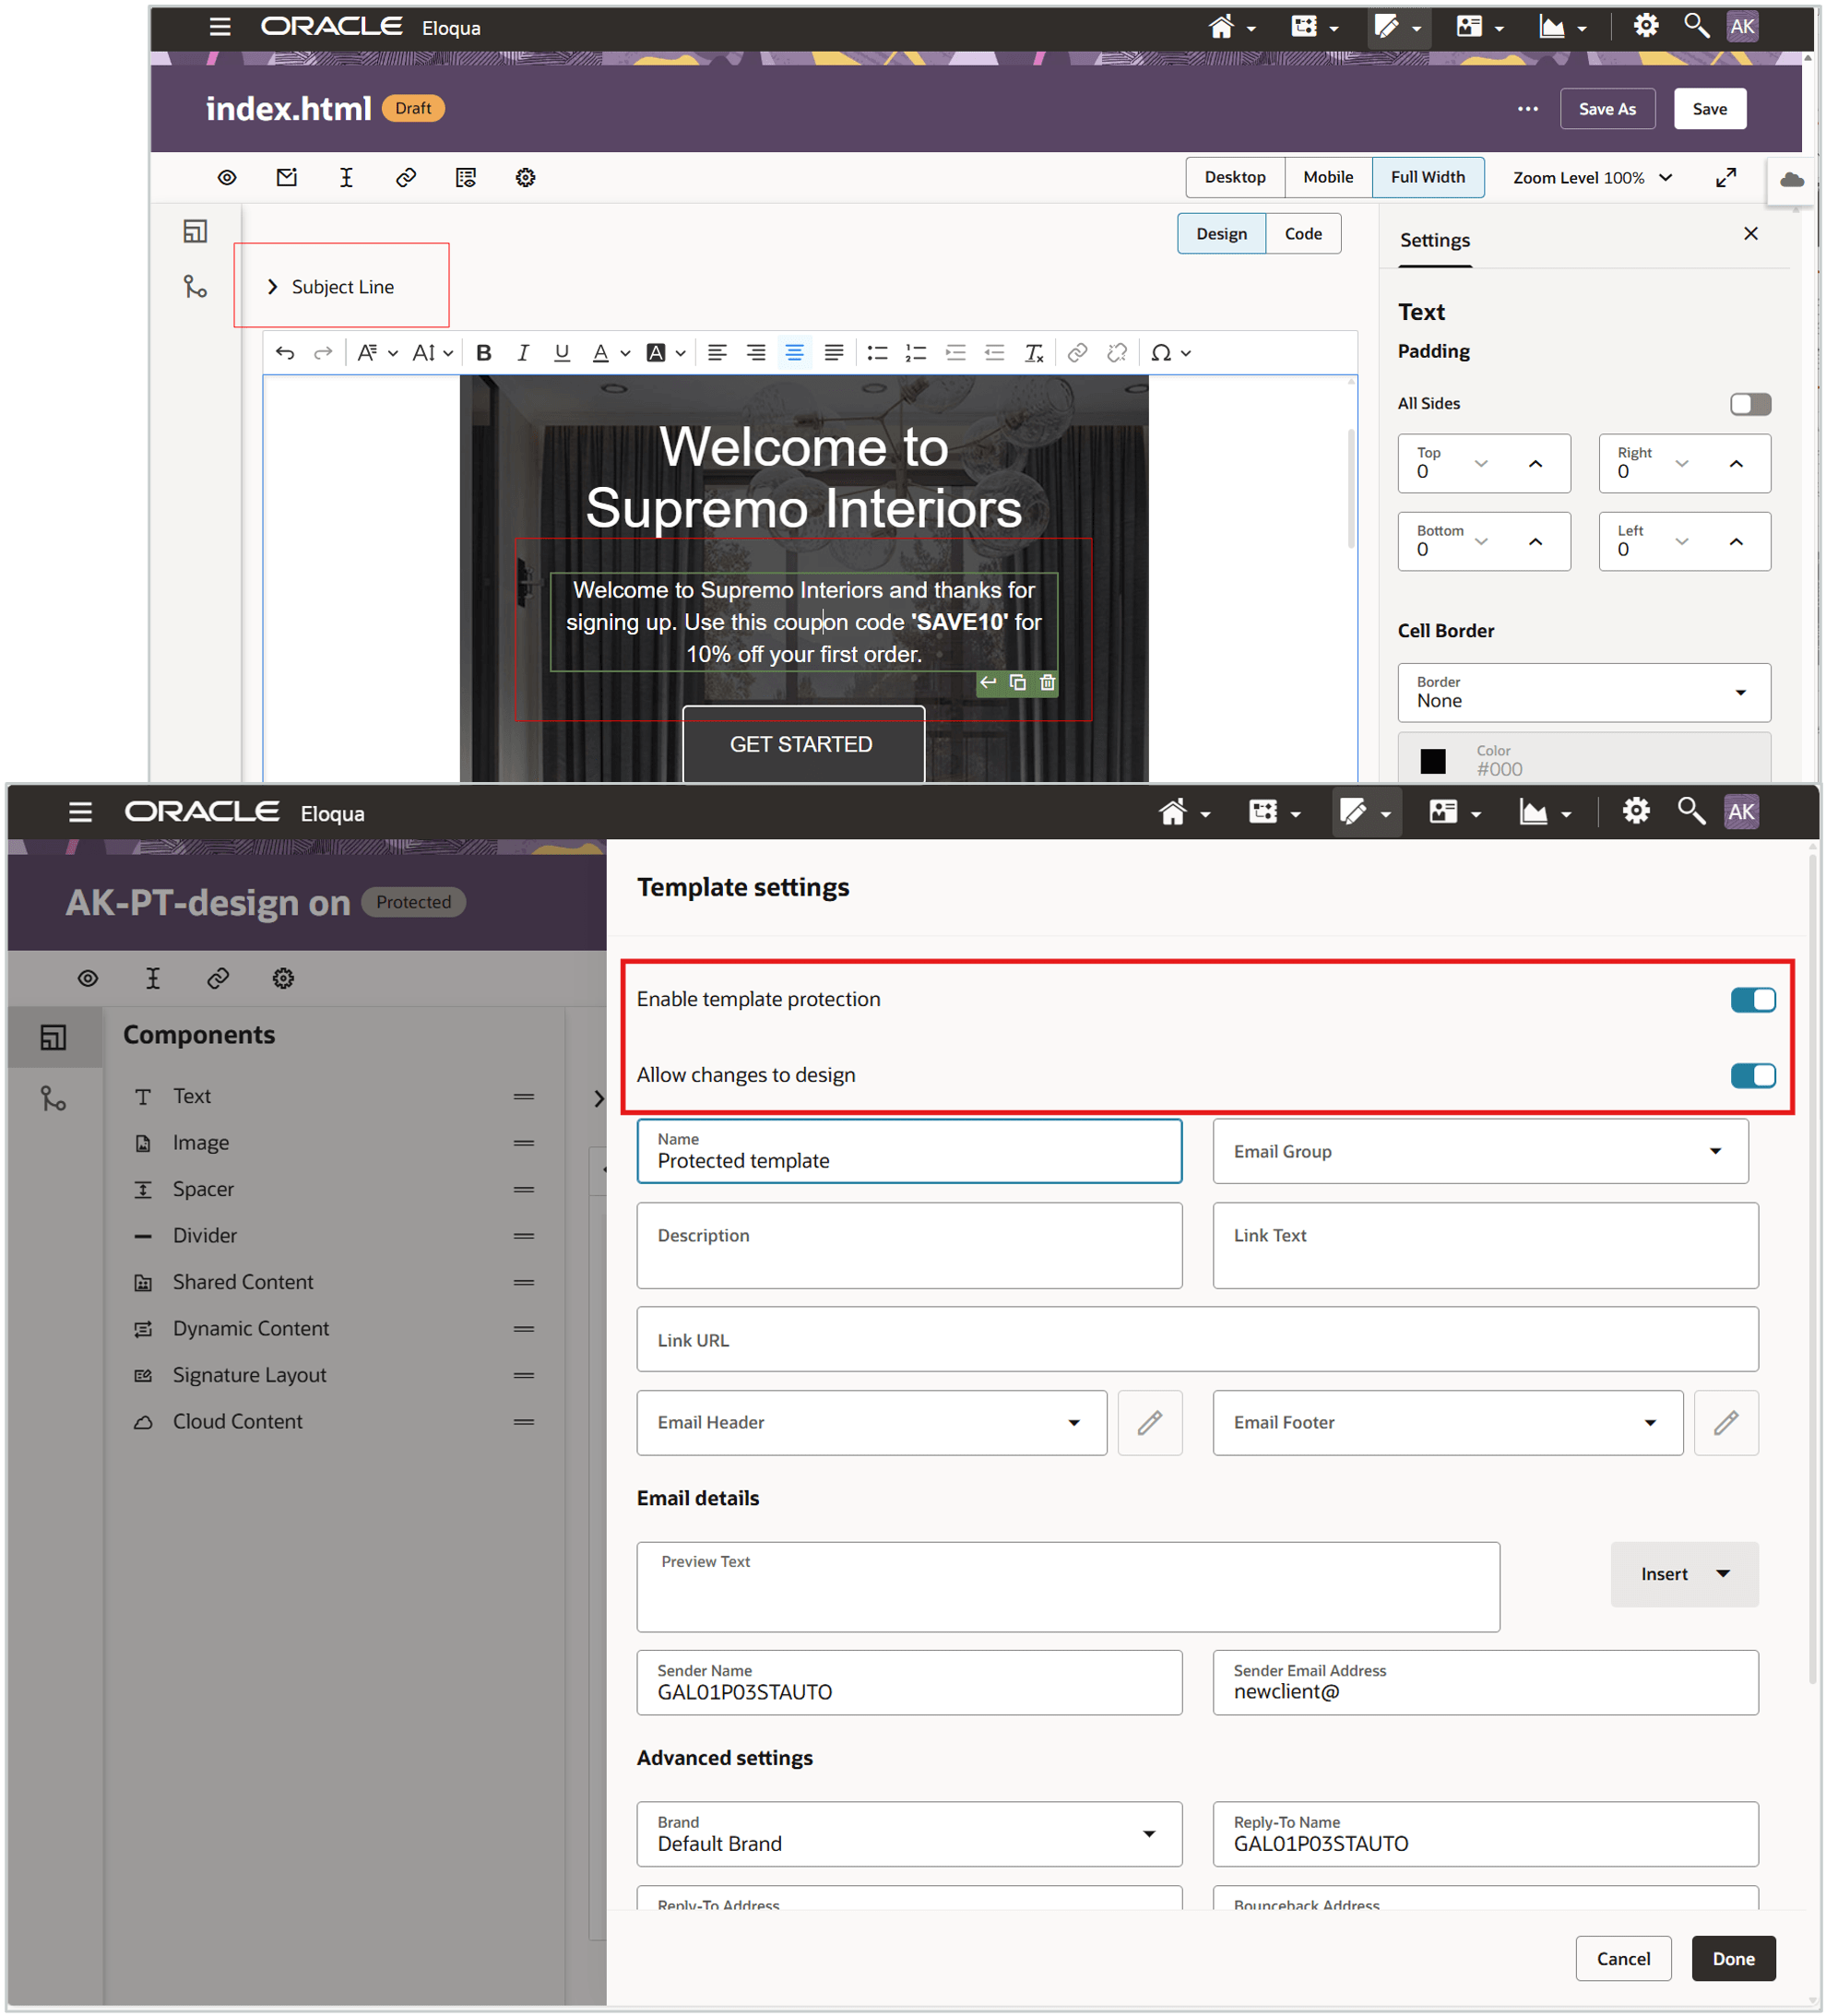The width and height of the screenshot is (1826, 2016).
Task: Click the Bold formatting icon
Action: pos(484,353)
